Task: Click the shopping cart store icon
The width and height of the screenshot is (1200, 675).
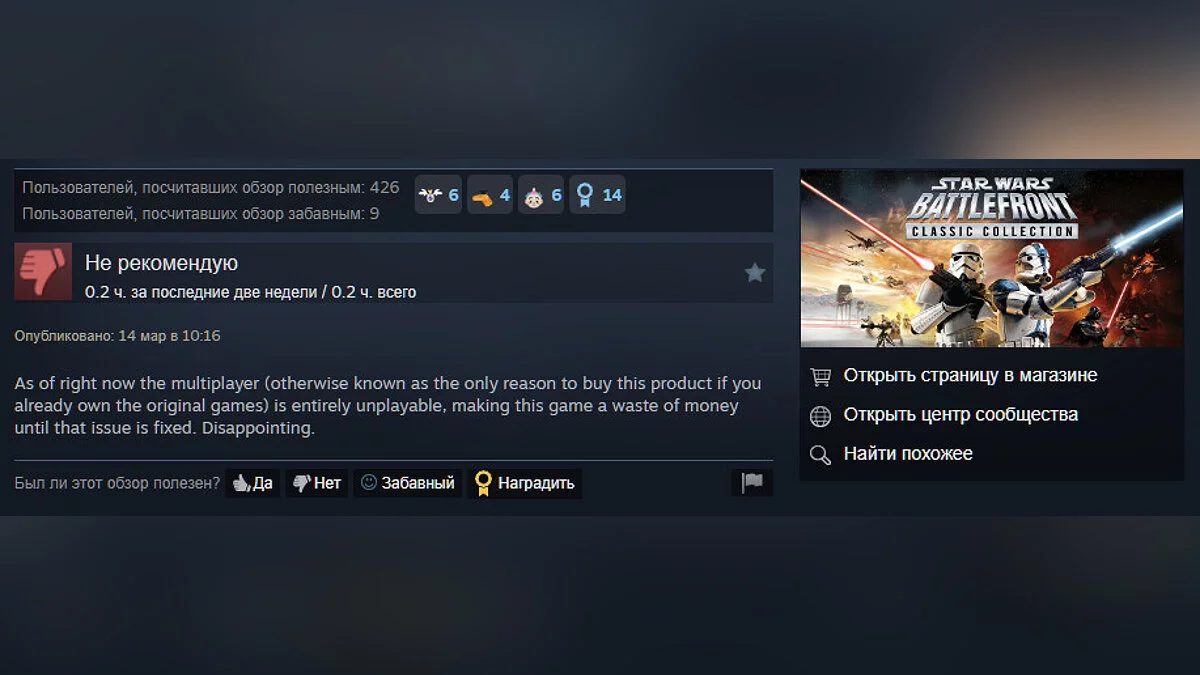Action: pyautogui.click(x=820, y=376)
